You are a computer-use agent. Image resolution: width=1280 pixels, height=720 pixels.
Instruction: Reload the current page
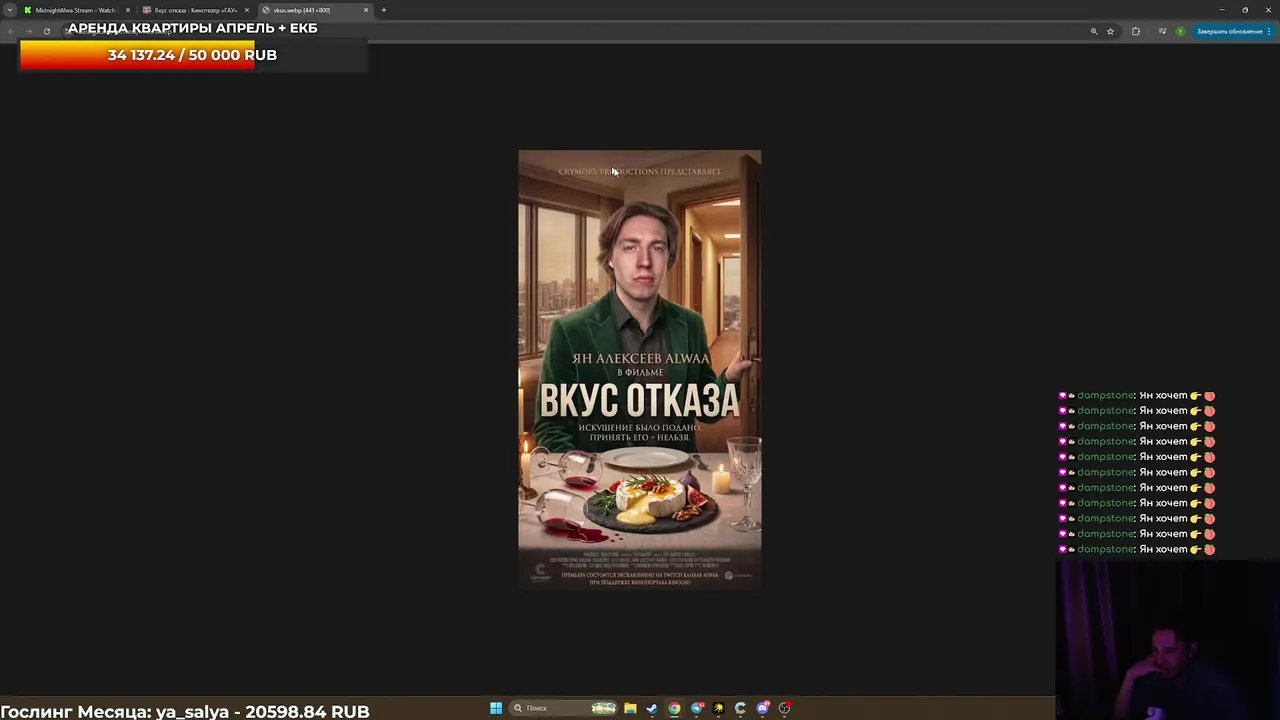pyautogui.click(x=46, y=31)
